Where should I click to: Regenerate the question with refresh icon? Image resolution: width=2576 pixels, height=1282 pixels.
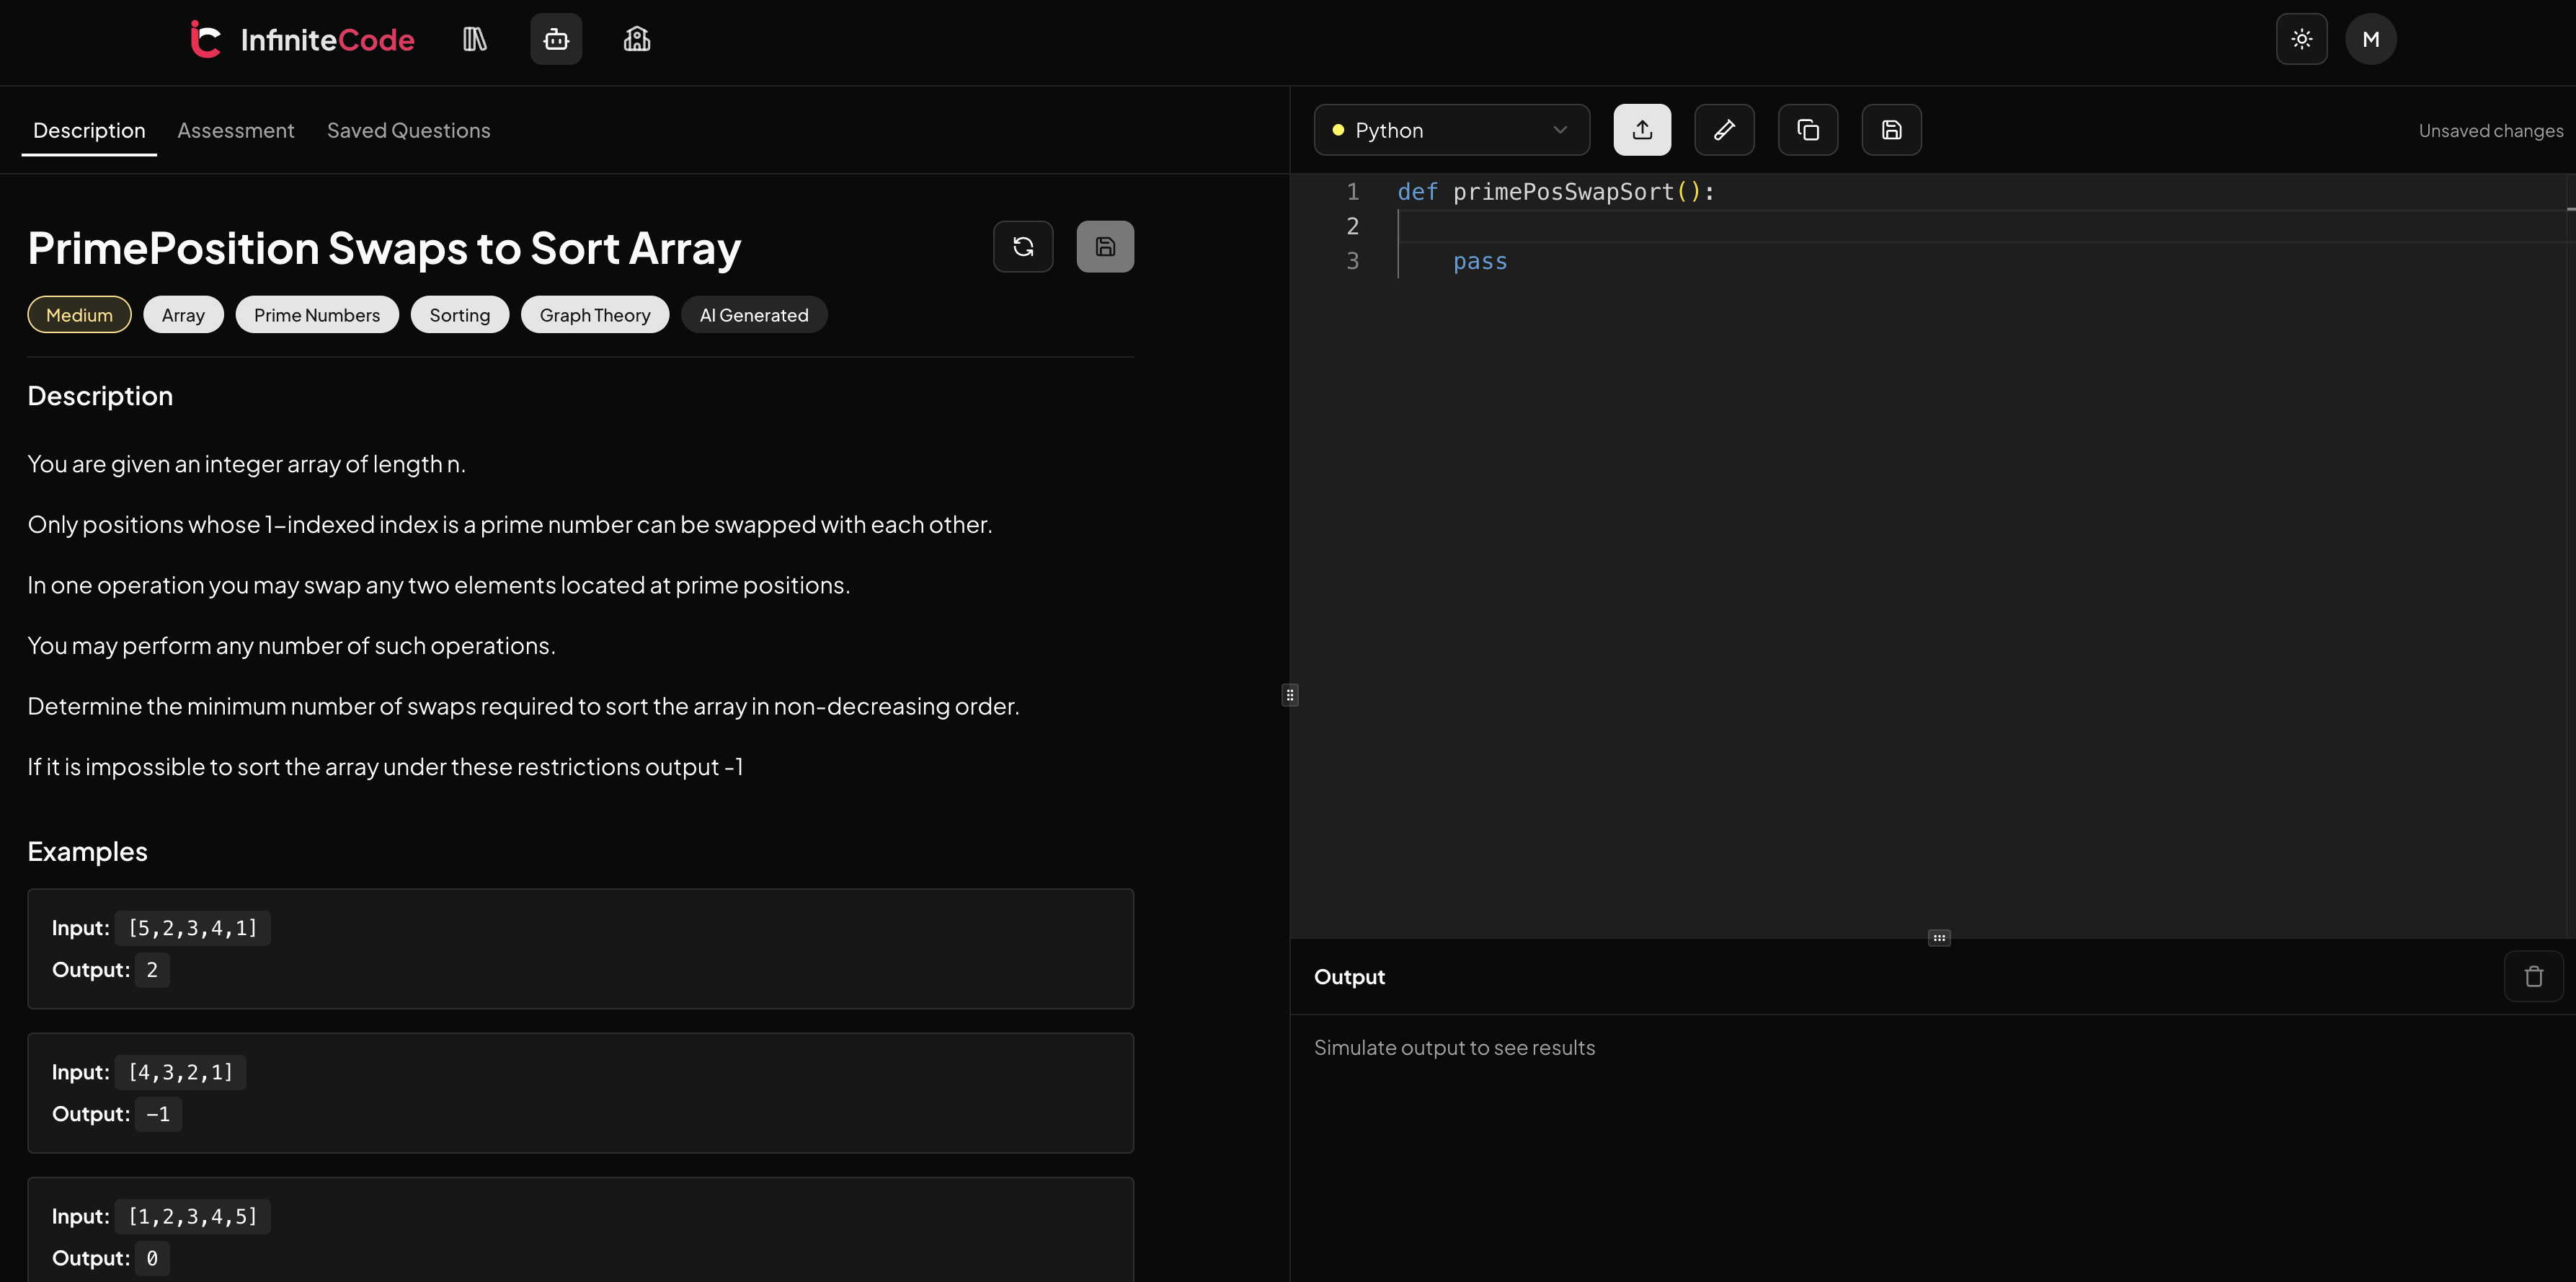tap(1023, 247)
